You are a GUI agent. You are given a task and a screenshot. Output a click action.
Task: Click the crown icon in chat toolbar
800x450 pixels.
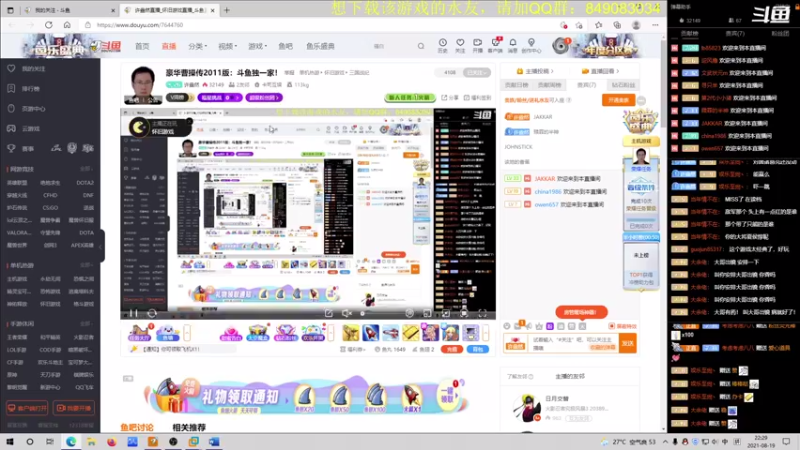click(x=539, y=326)
